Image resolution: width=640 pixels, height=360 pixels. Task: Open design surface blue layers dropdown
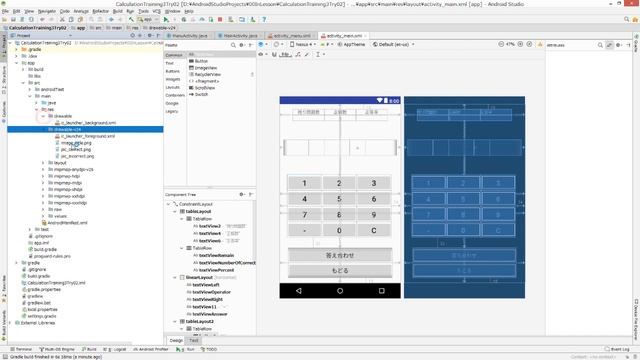(262, 44)
